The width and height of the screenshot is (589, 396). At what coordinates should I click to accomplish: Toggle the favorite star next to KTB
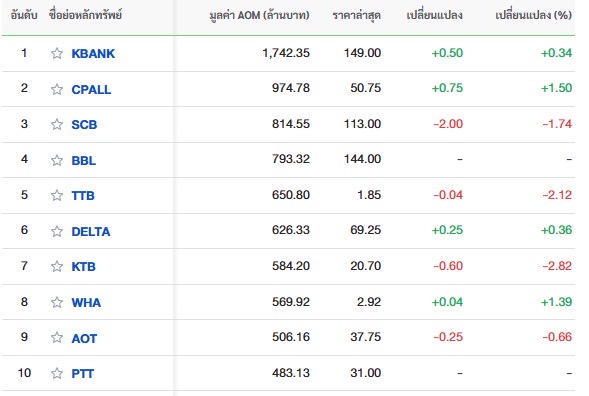pyautogui.click(x=57, y=266)
